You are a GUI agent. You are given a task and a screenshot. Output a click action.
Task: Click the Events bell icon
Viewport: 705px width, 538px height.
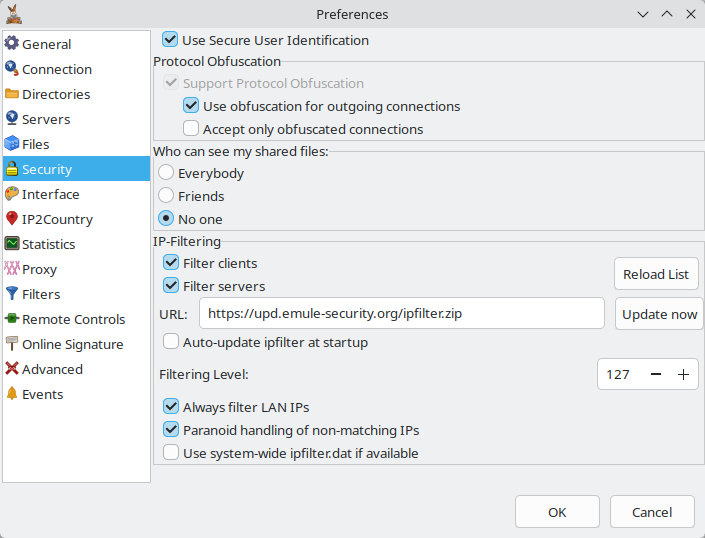(12, 394)
